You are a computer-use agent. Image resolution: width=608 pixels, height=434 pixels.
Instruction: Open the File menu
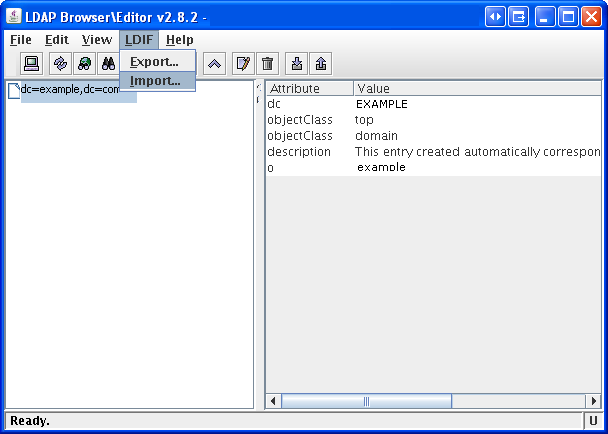point(21,40)
